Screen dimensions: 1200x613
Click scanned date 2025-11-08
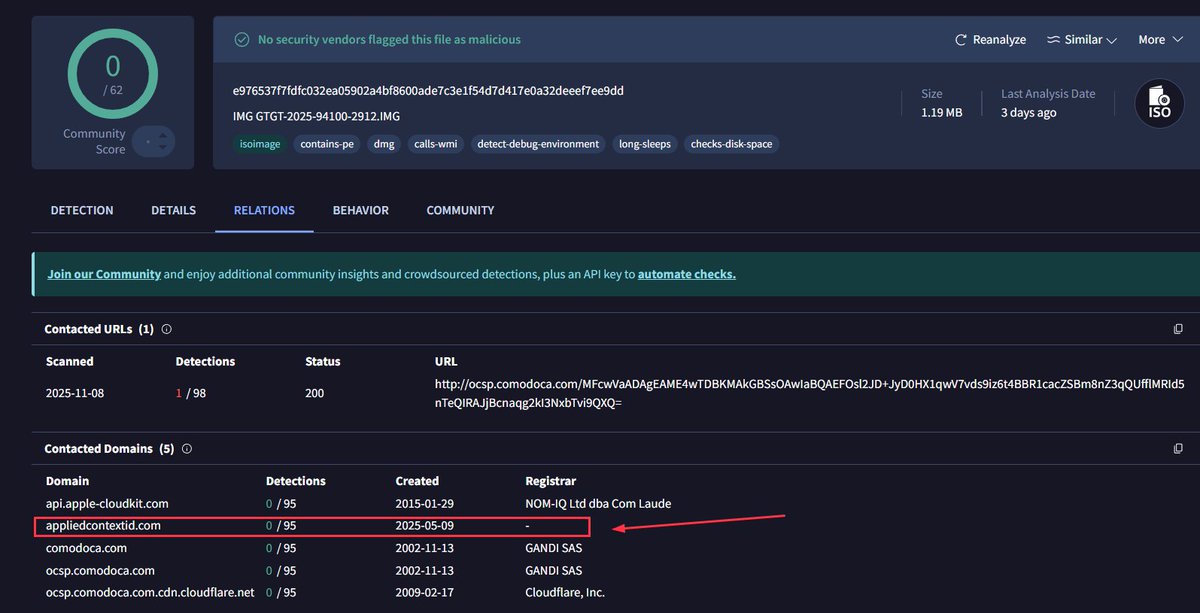click(x=75, y=393)
